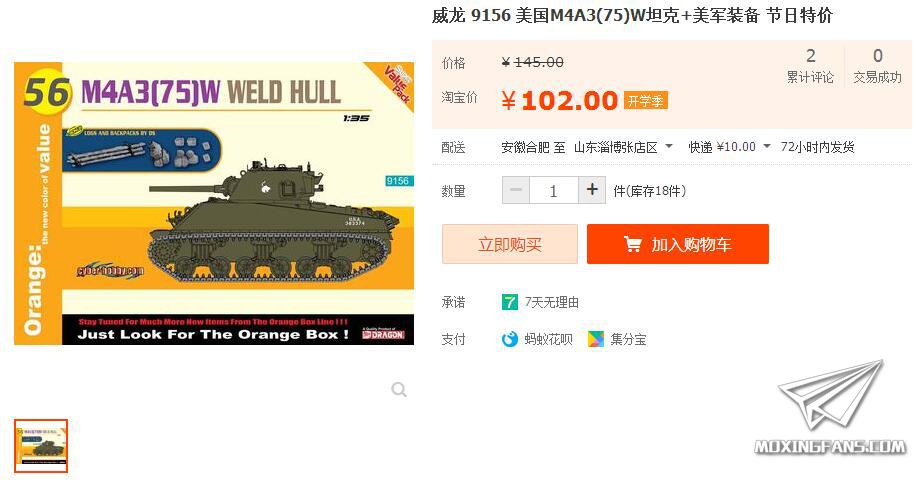Viewport: 916px width, 482px height.
Task: Click the 加入购物车 add to cart button
Action: coord(678,244)
